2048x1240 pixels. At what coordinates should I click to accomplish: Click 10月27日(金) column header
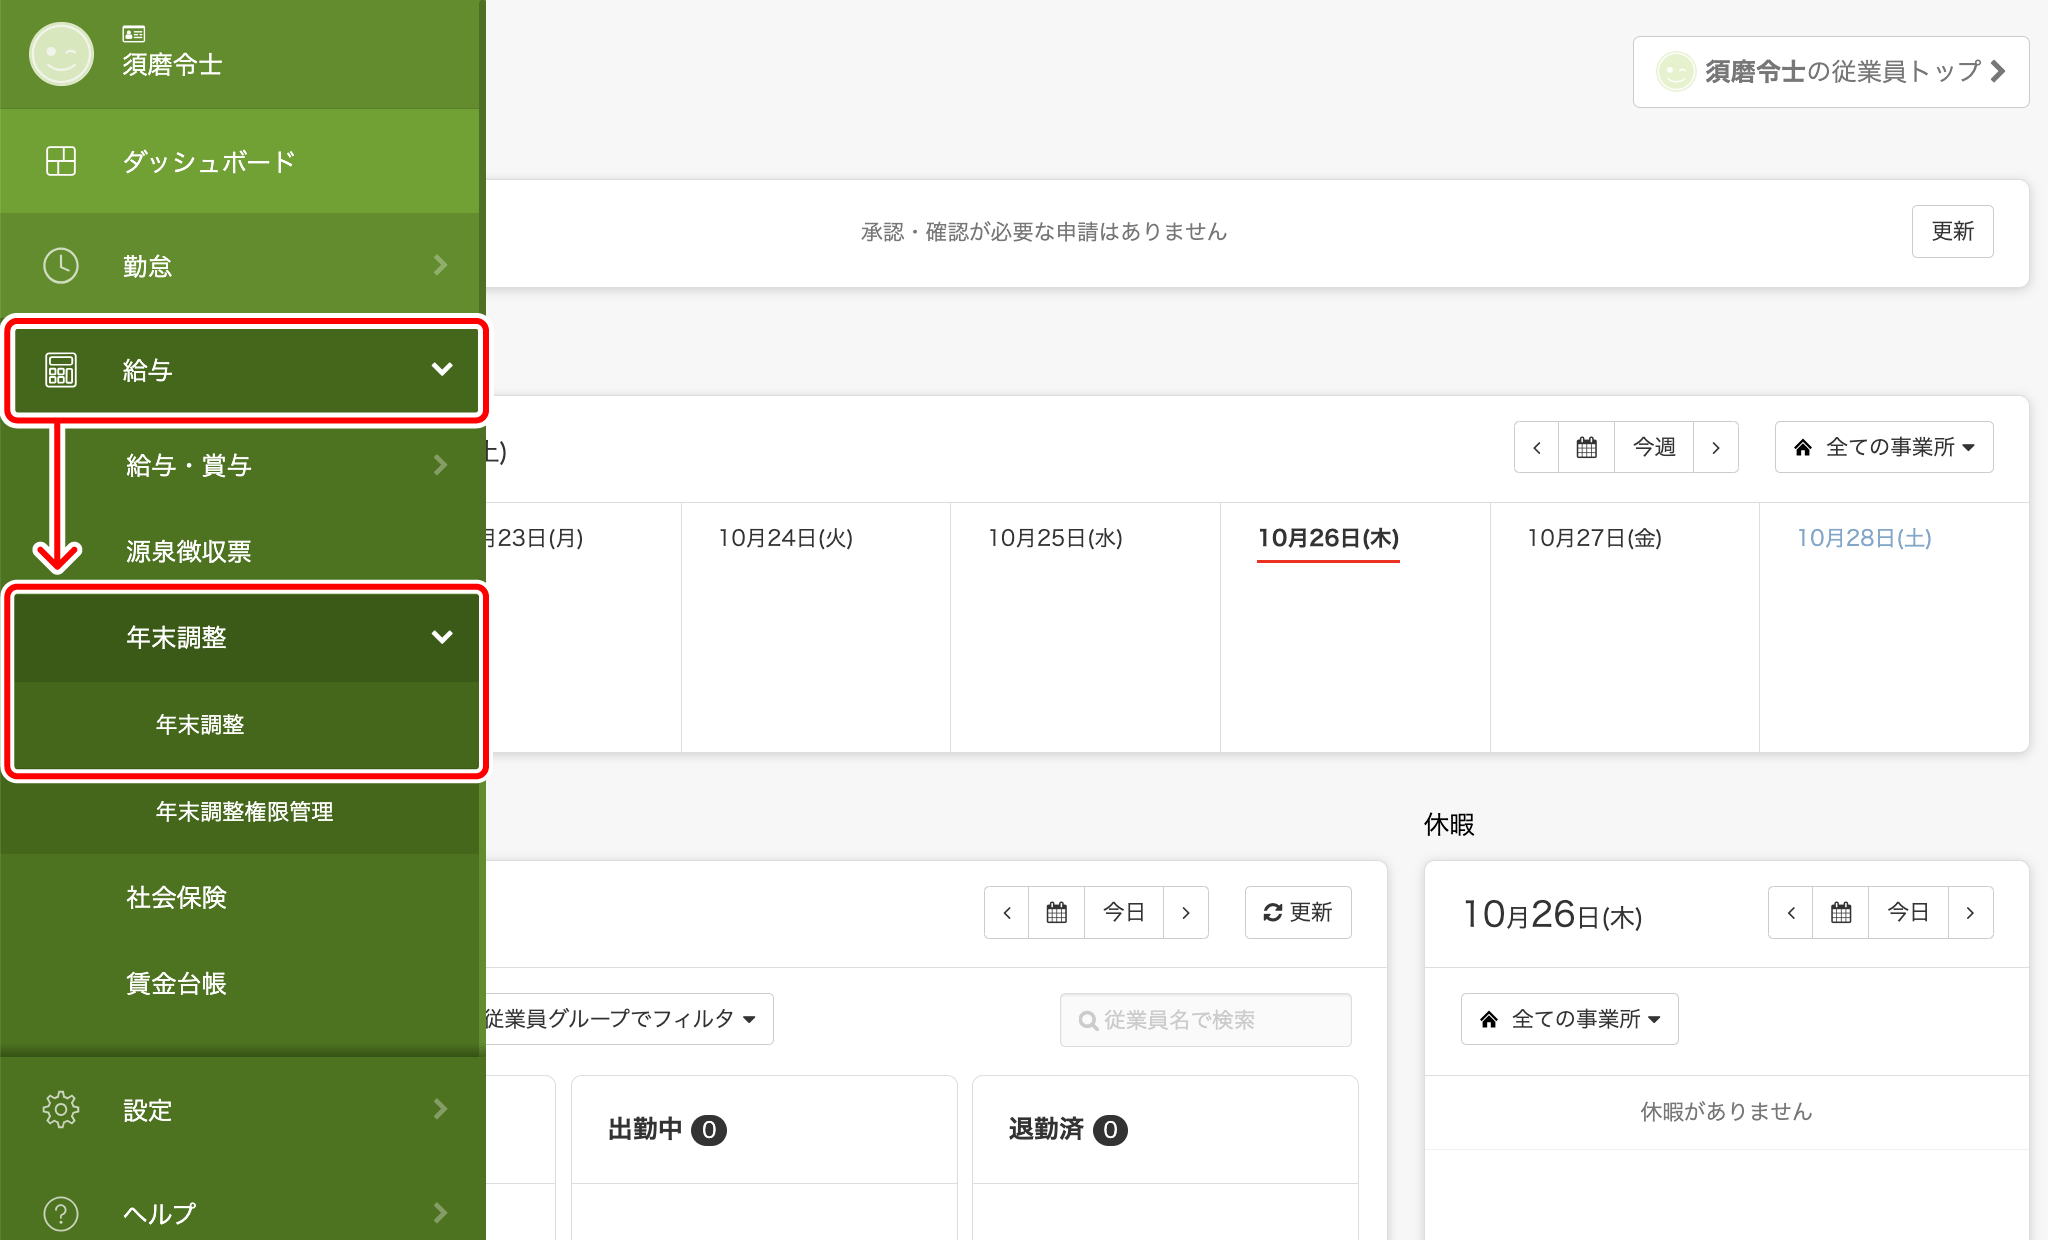click(1595, 538)
